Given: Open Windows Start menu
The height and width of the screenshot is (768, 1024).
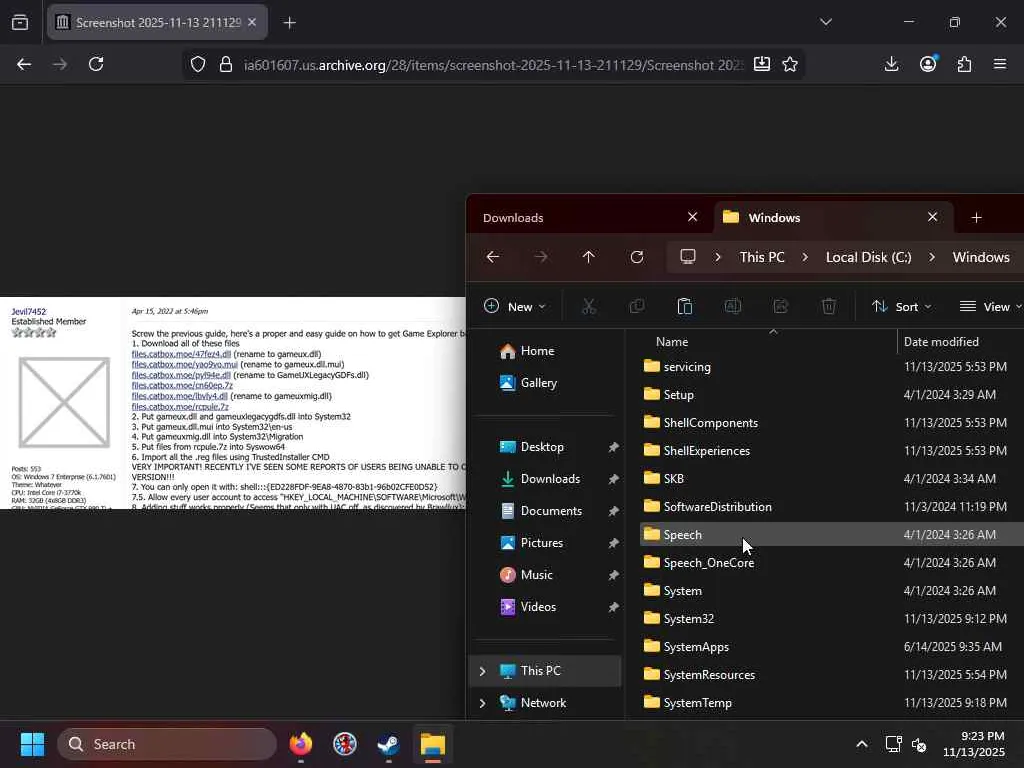Looking at the screenshot, I should [x=32, y=744].
